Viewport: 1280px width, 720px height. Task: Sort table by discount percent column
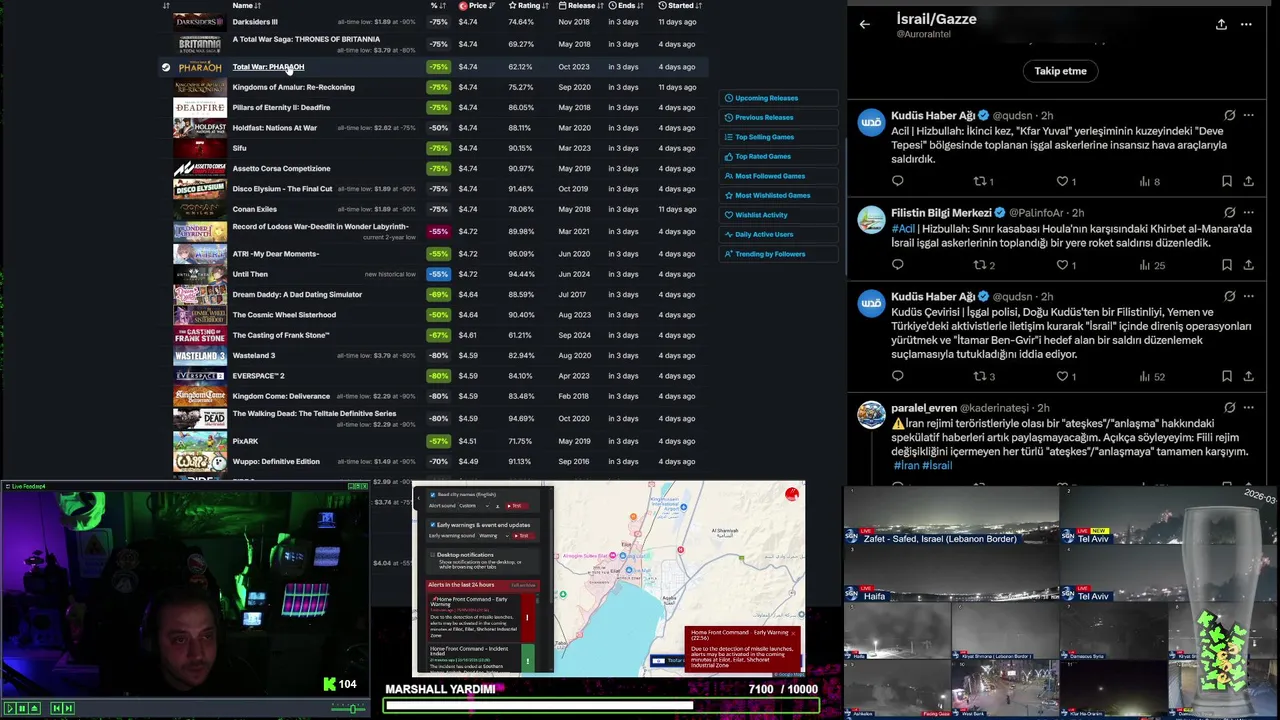(x=438, y=5)
